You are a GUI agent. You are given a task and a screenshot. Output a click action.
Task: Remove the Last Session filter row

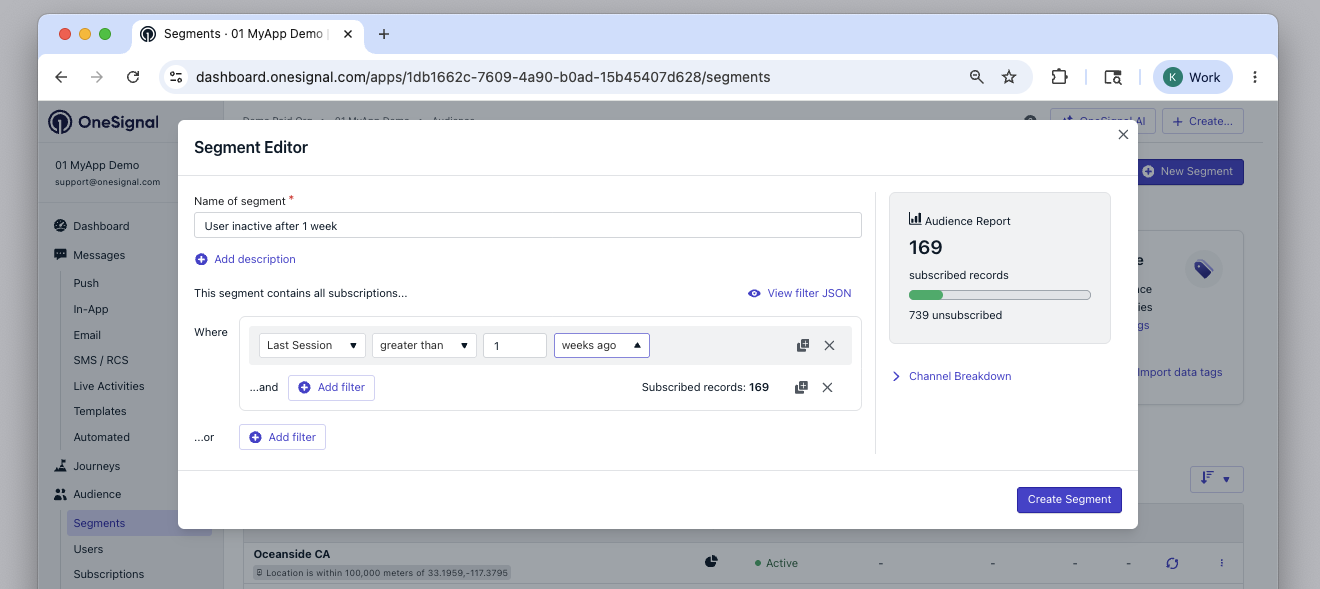pos(829,345)
